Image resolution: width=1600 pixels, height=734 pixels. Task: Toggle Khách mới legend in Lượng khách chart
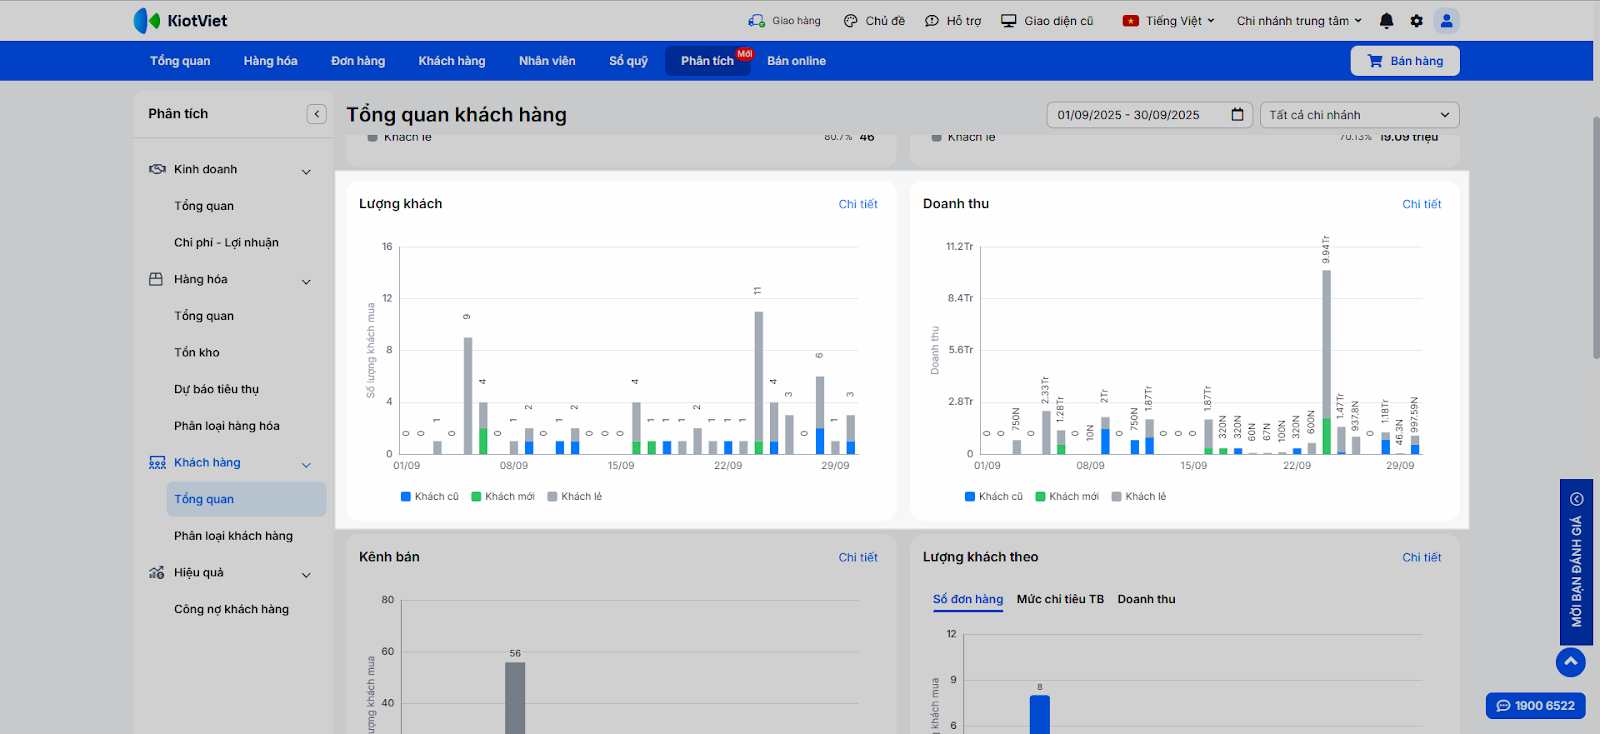[x=503, y=496]
